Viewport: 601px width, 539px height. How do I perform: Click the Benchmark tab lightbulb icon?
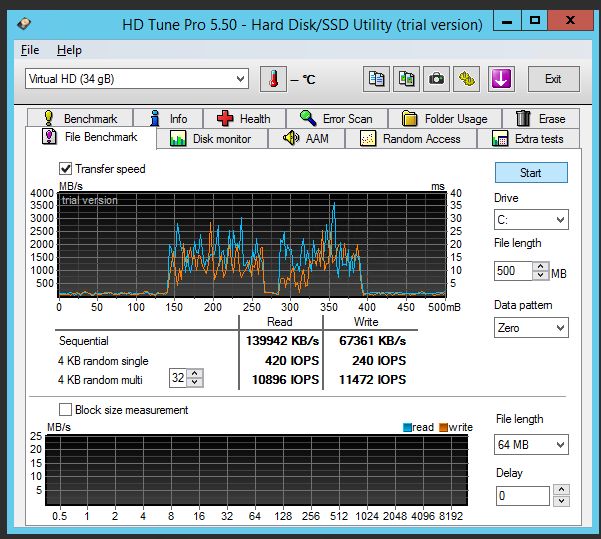click(x=48, y=118)
